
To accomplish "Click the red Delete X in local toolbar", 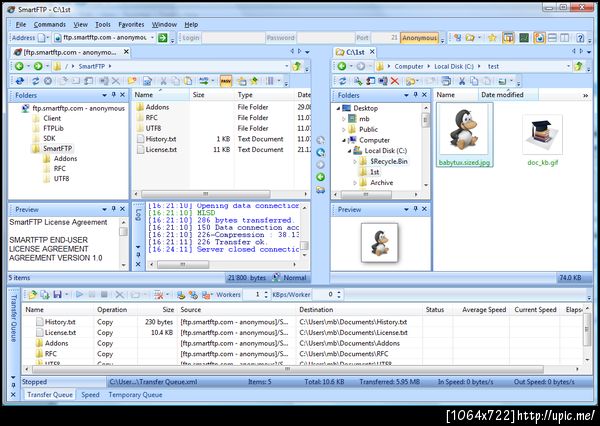I will point(395,81).
